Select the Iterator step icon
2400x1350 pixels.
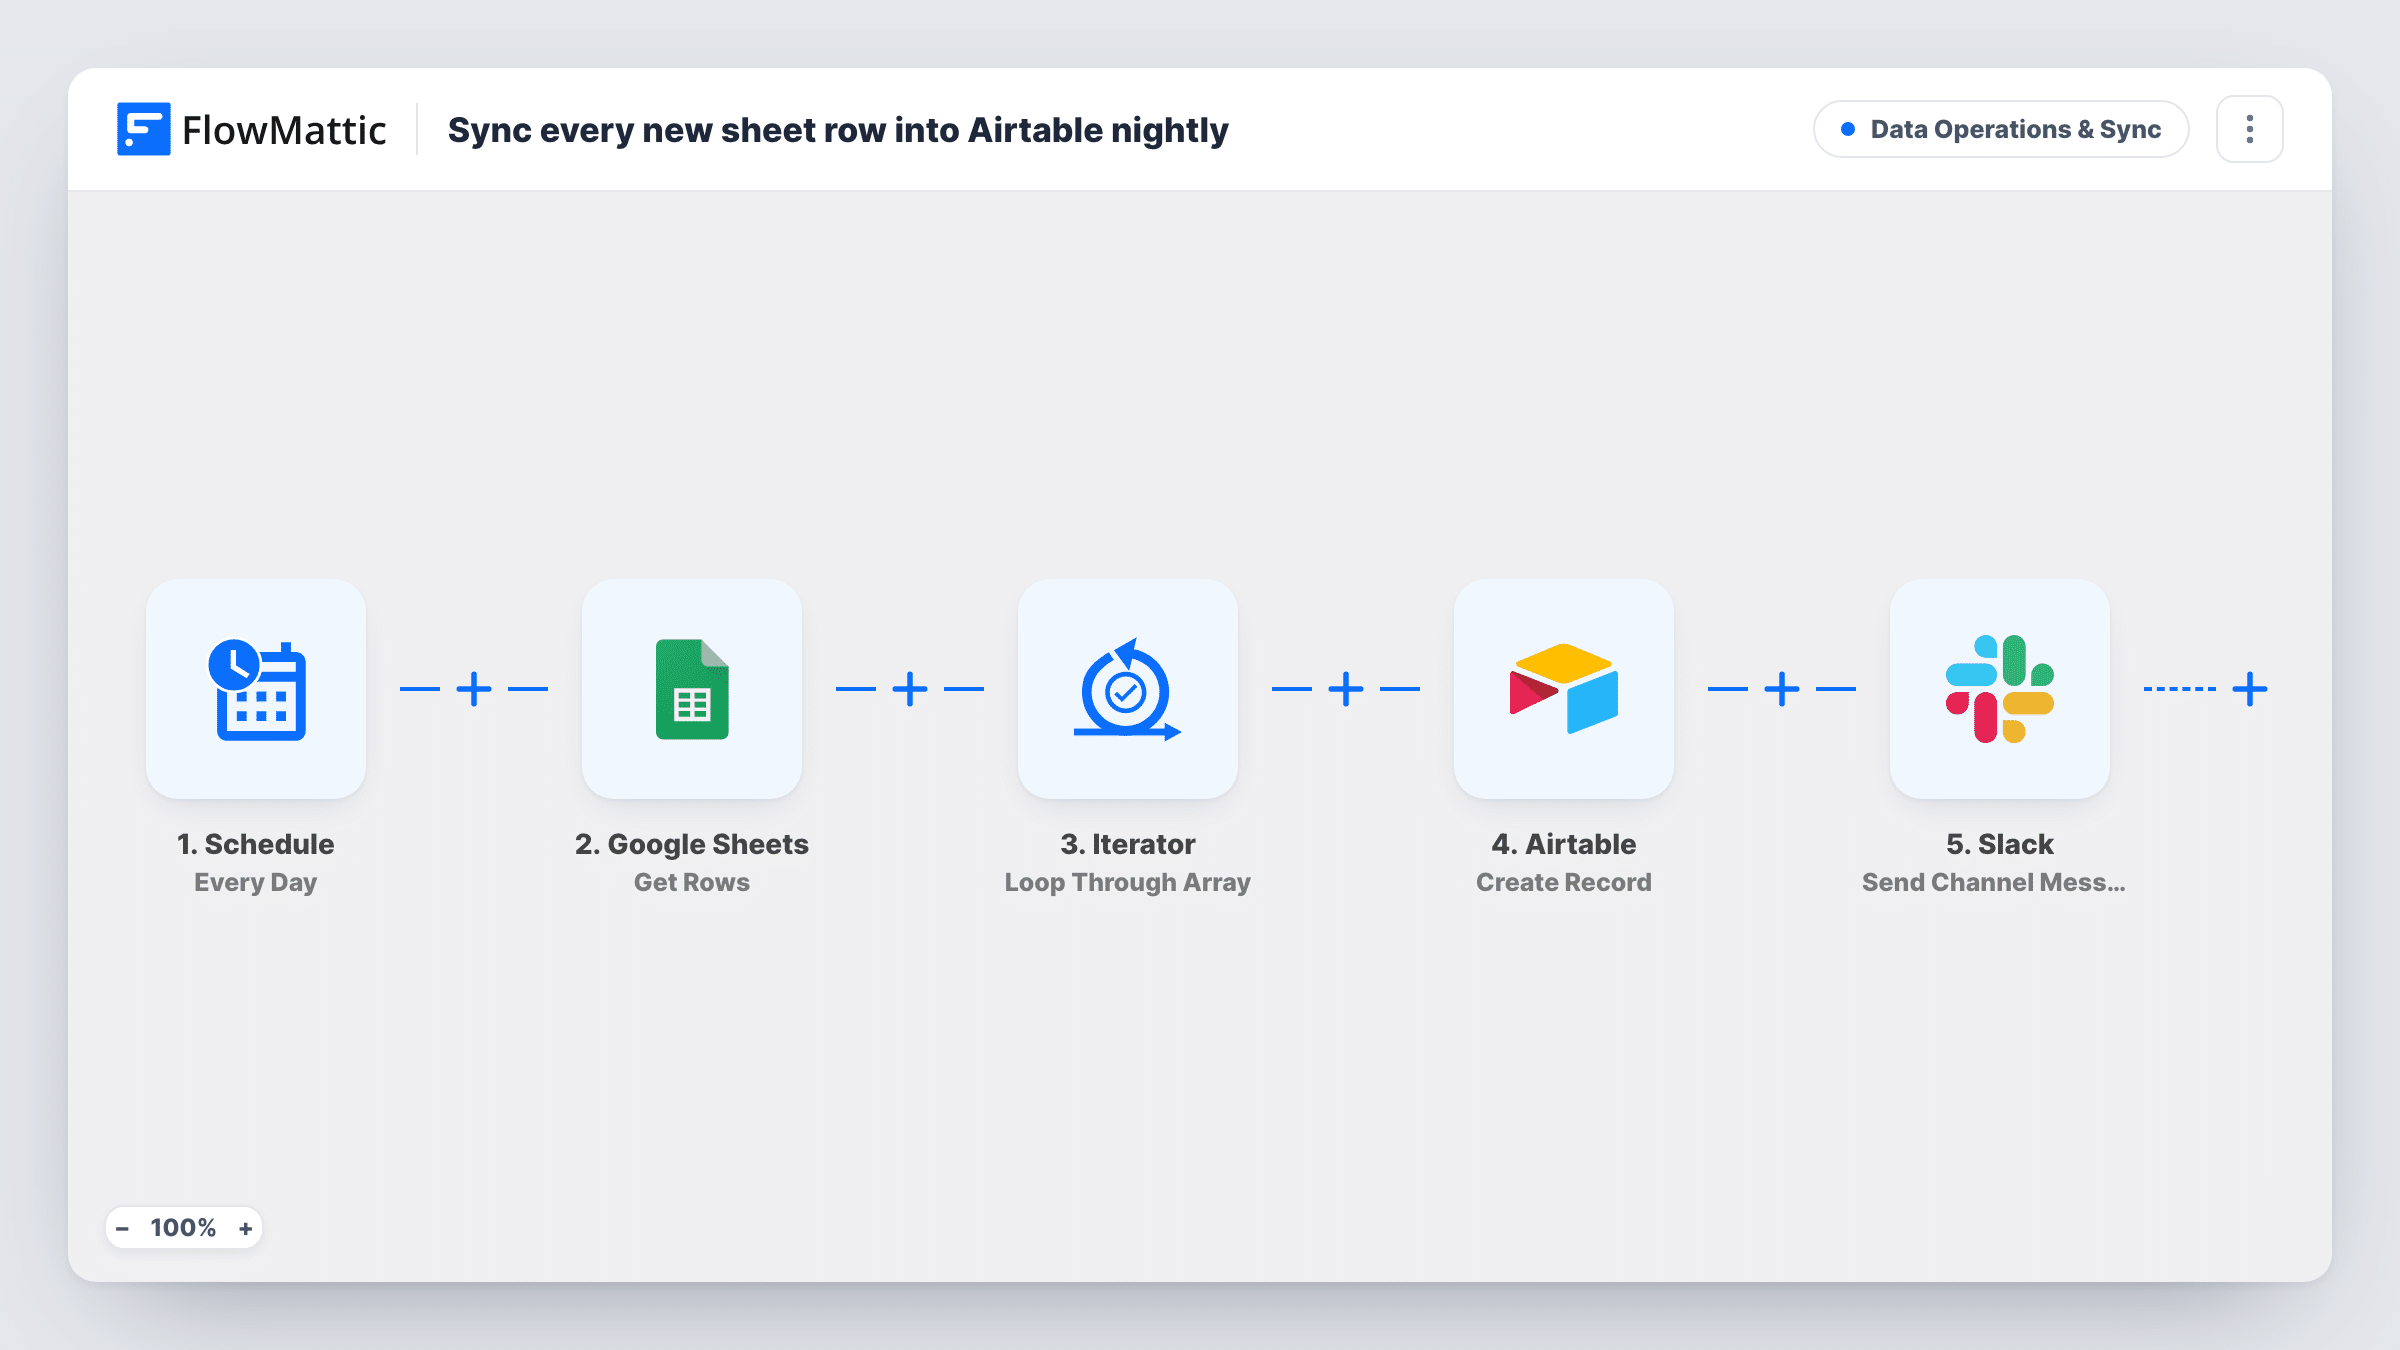(1128, 689)
